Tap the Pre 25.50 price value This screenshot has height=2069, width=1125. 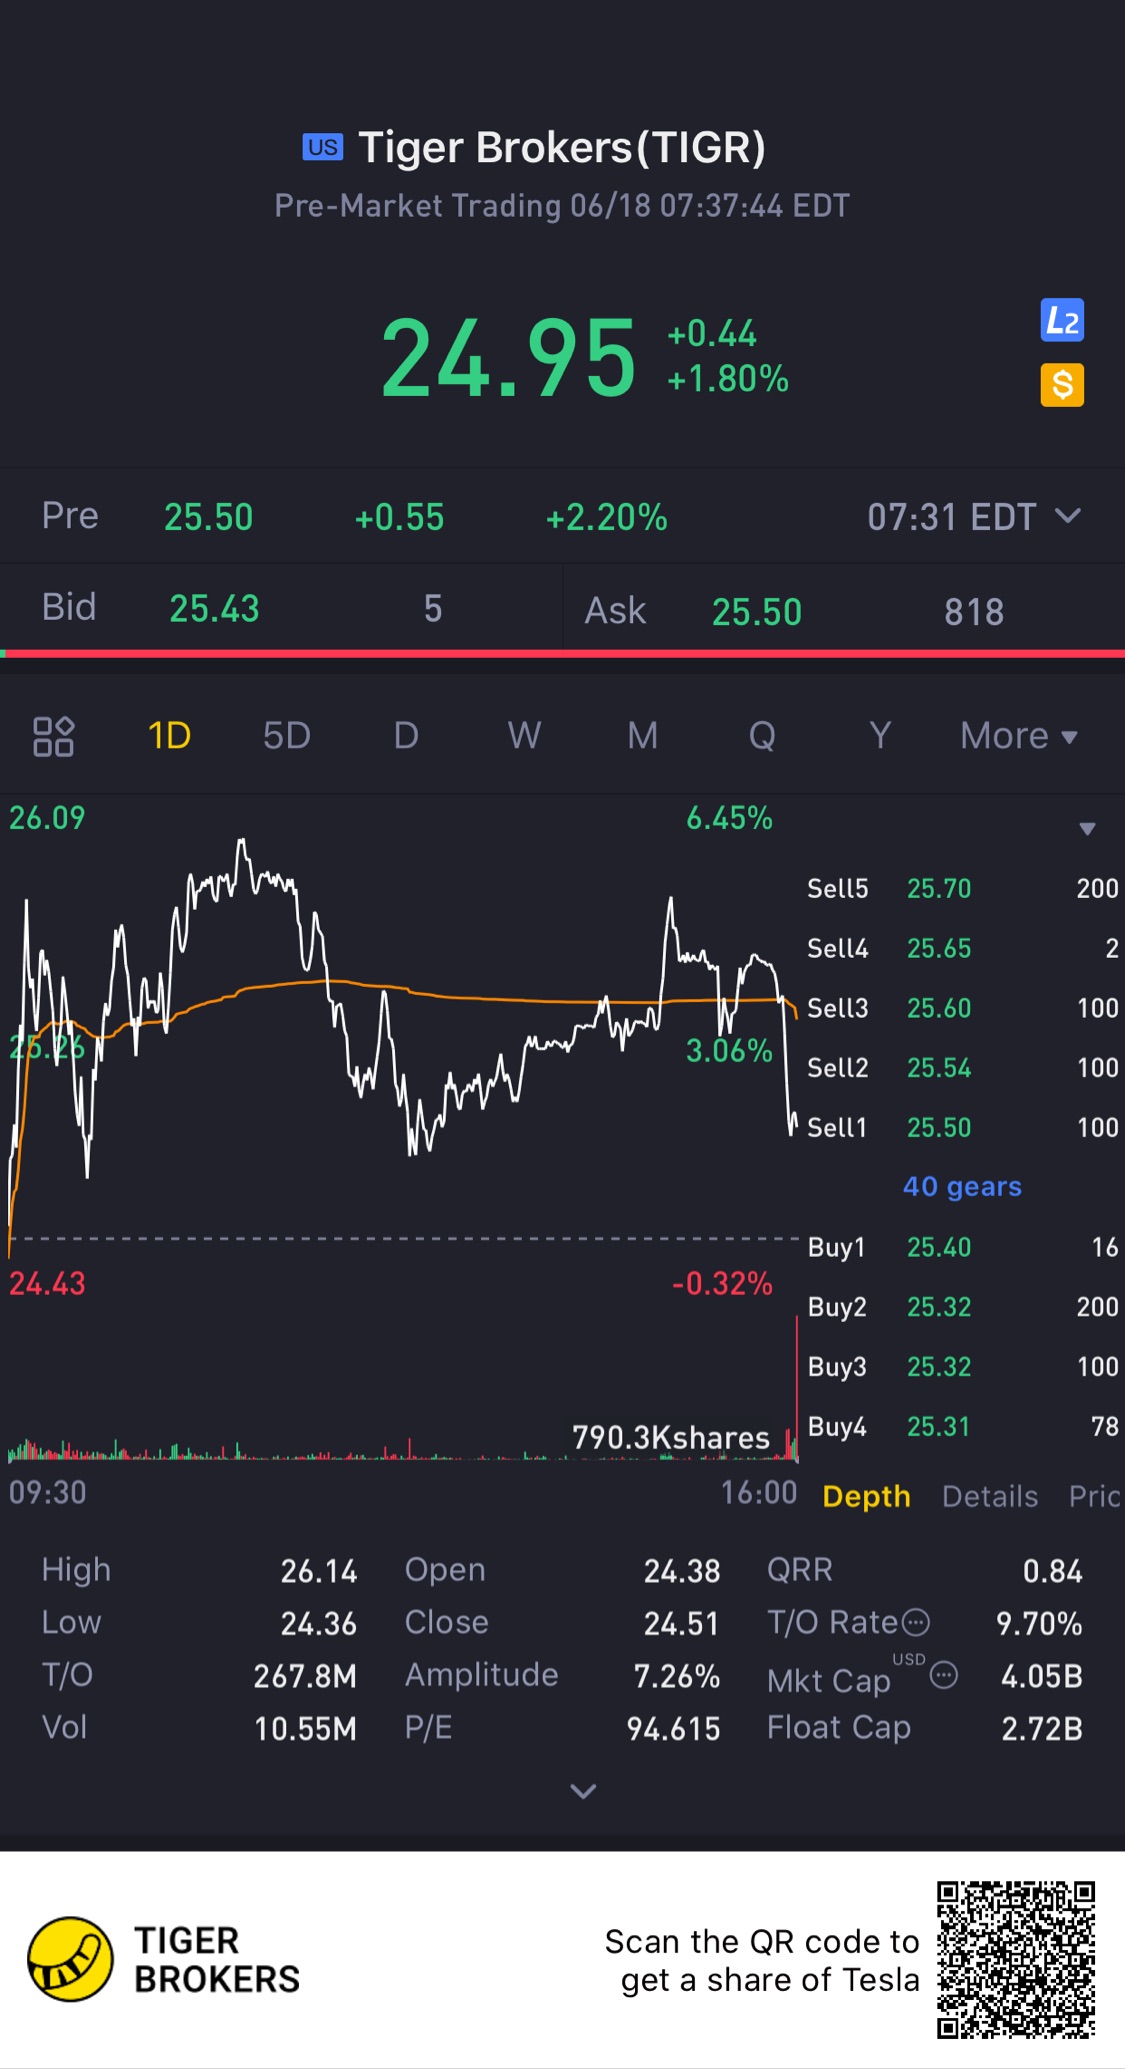[208, 517]
